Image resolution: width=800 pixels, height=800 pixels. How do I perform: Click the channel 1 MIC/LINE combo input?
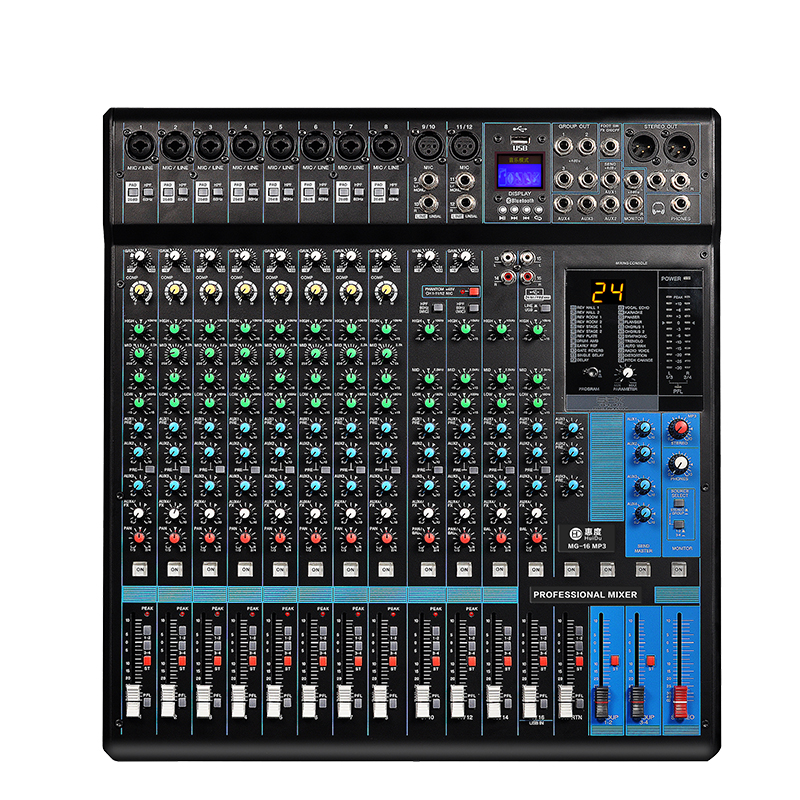137,146
